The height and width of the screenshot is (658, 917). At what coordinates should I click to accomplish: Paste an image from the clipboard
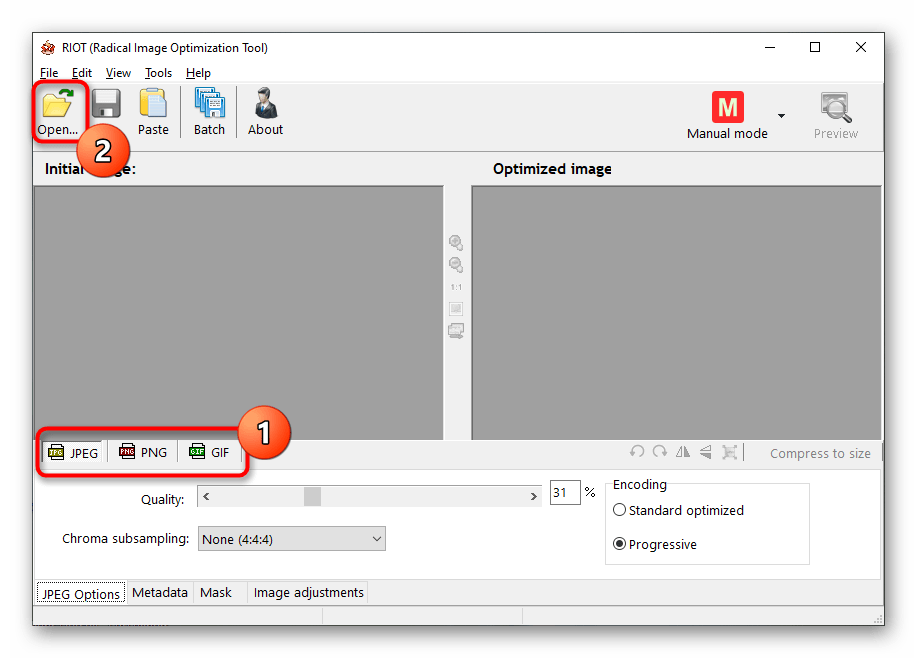point(153,112)
